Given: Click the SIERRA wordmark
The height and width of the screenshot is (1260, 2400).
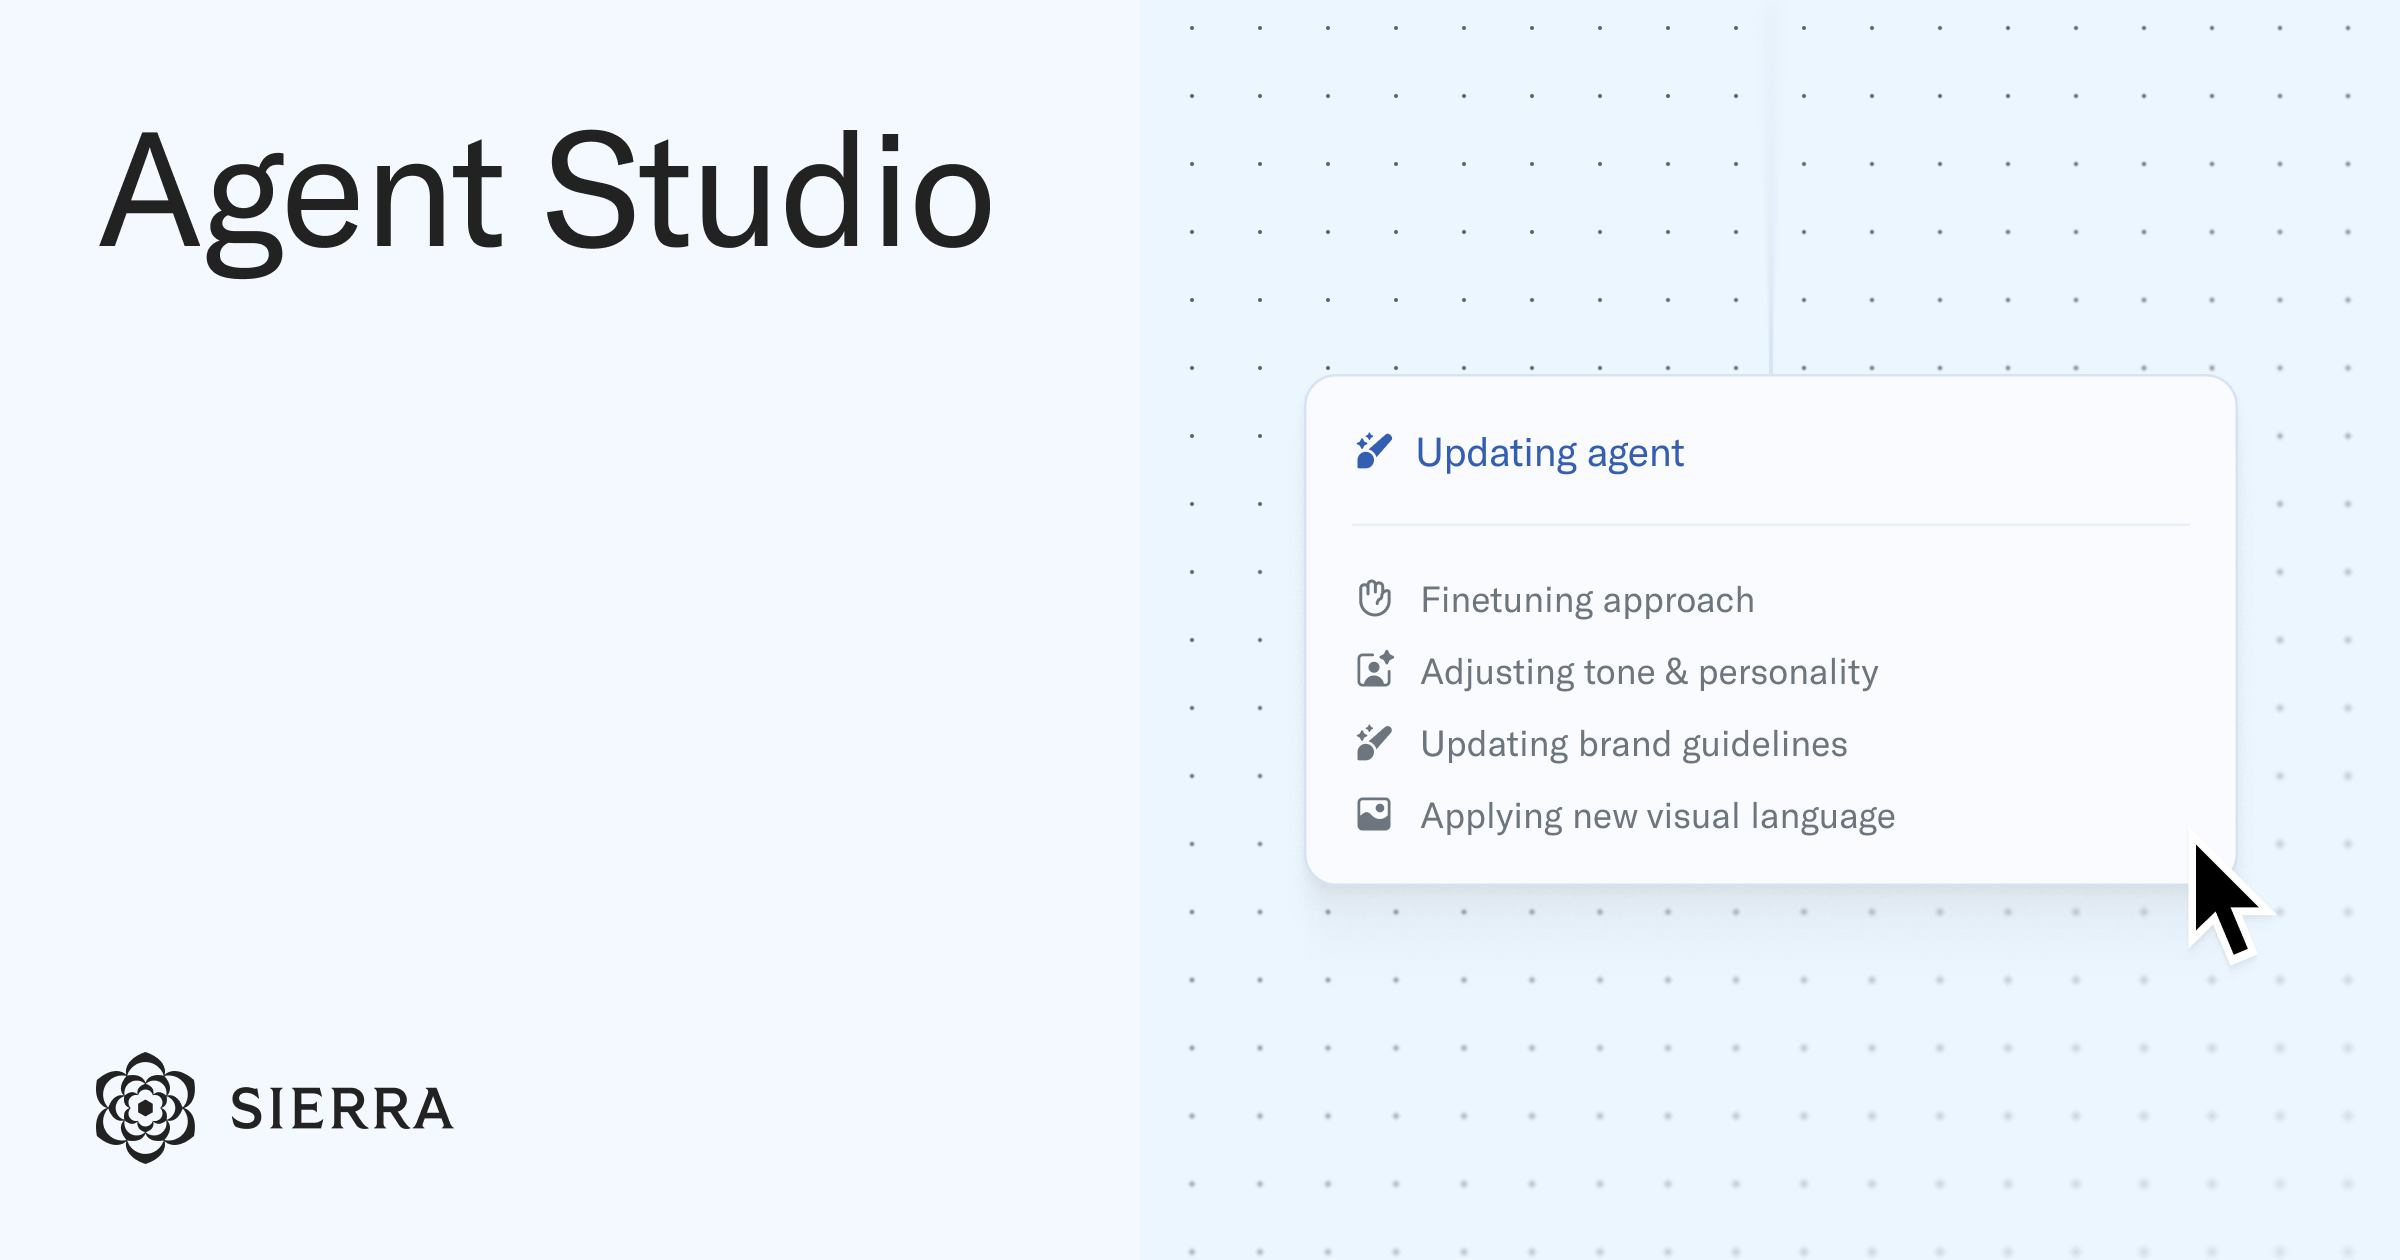Looking at the screenshot, I should click(x=342, y=1109).
